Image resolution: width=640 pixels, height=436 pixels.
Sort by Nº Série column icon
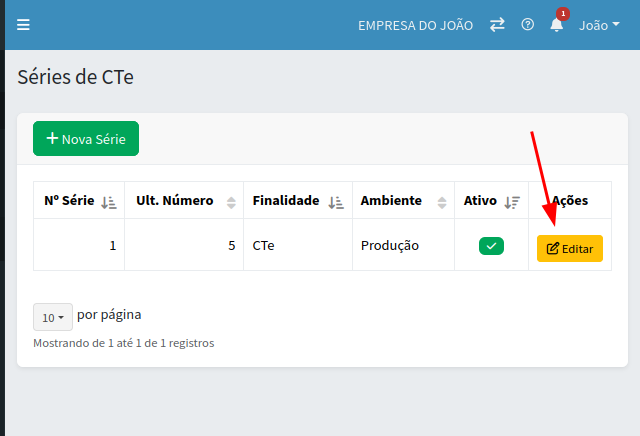[x=109, y=201]
